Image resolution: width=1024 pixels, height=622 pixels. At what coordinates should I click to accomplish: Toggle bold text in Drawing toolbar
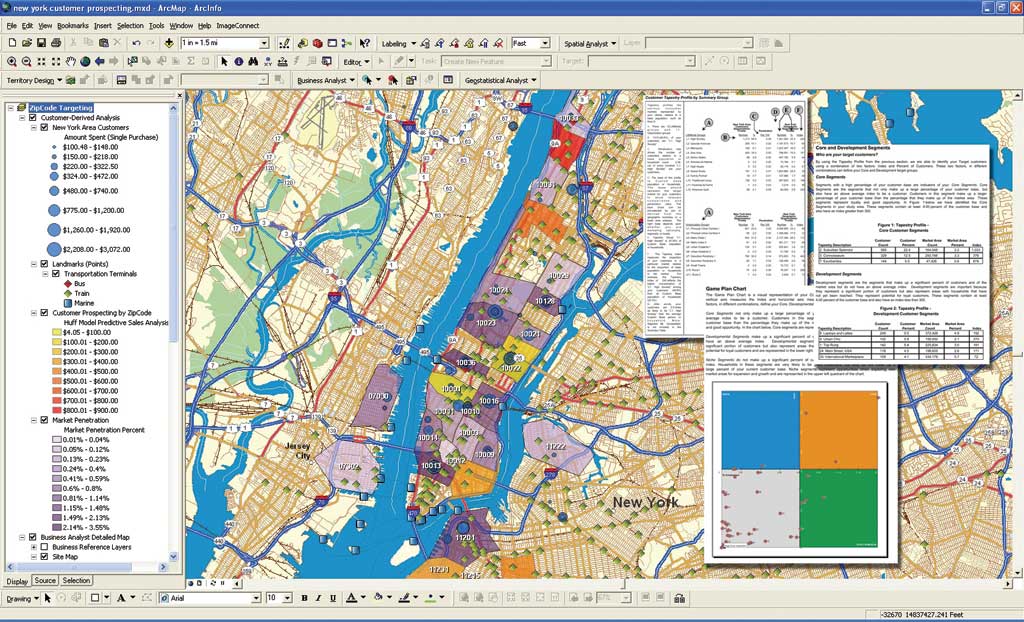[x=304, y=598]
